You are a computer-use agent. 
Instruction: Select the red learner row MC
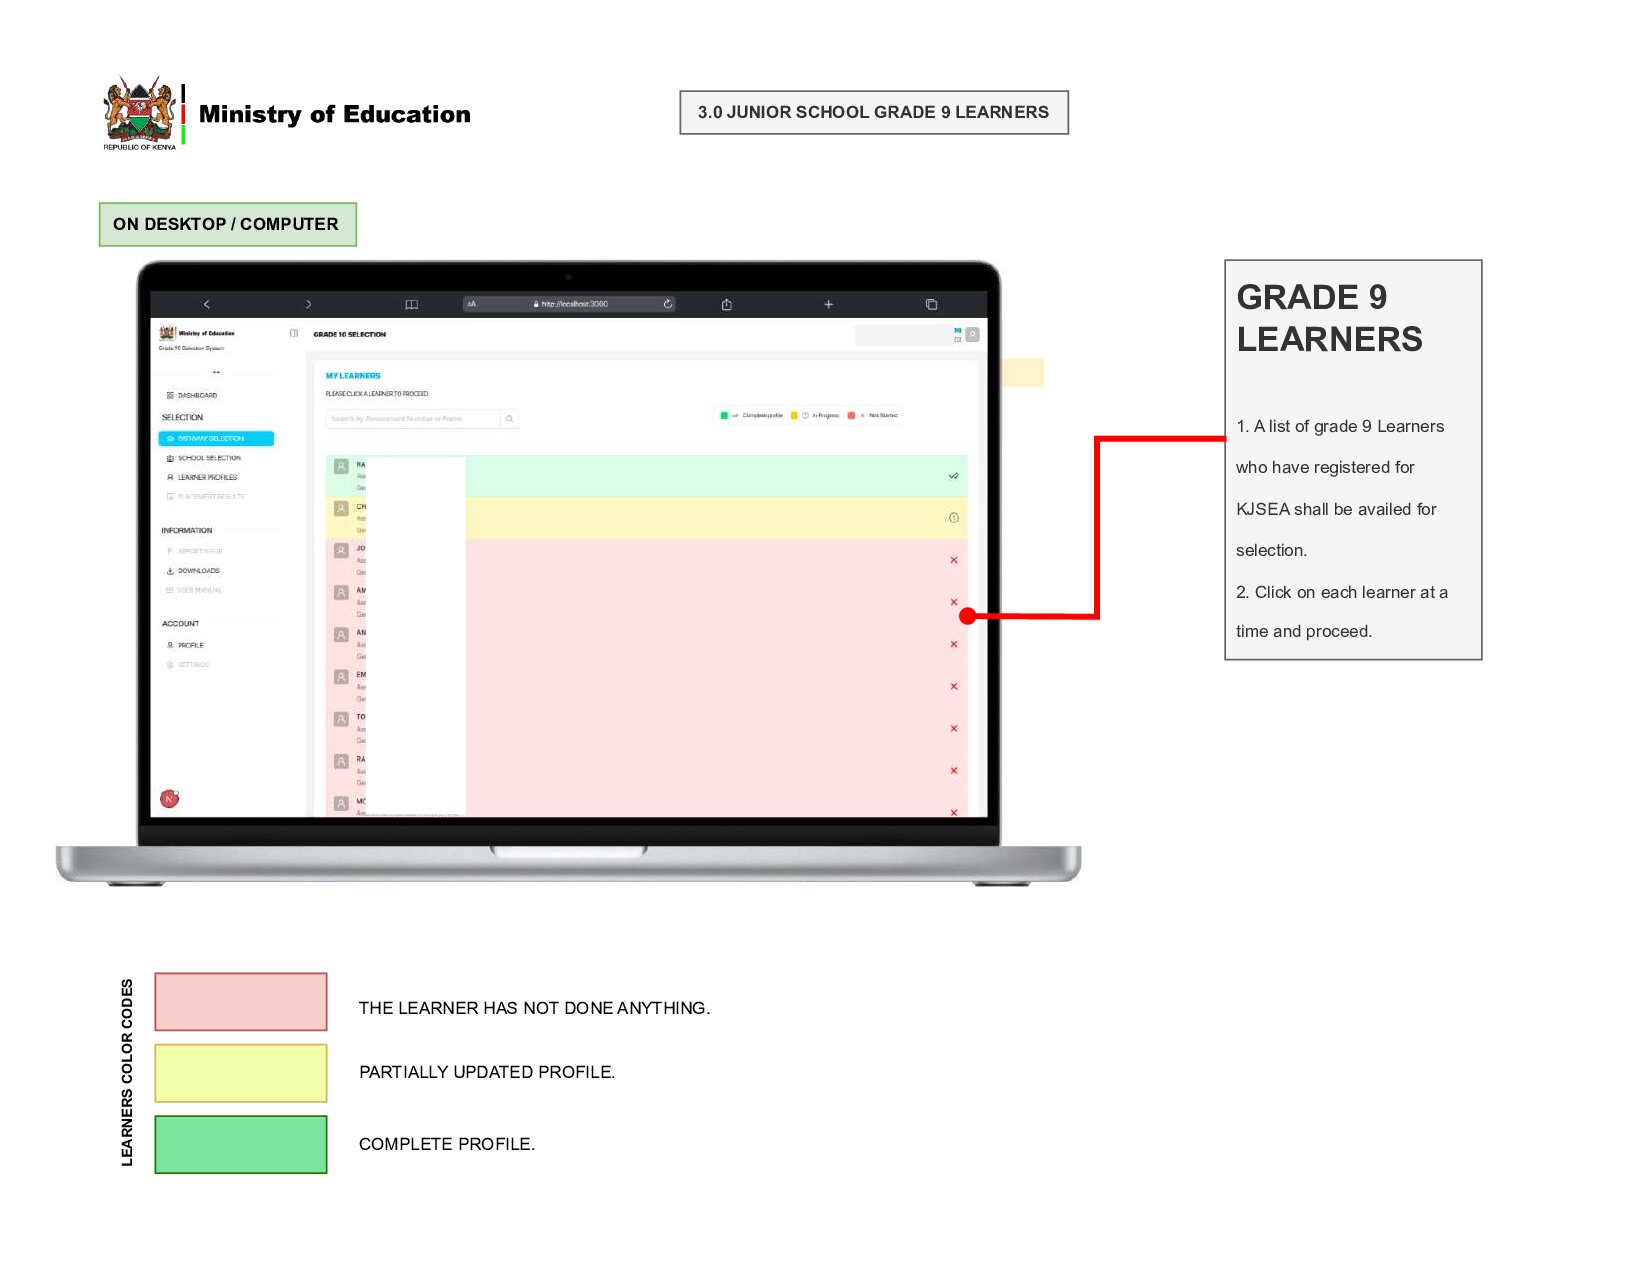click(x=647, y=805)
